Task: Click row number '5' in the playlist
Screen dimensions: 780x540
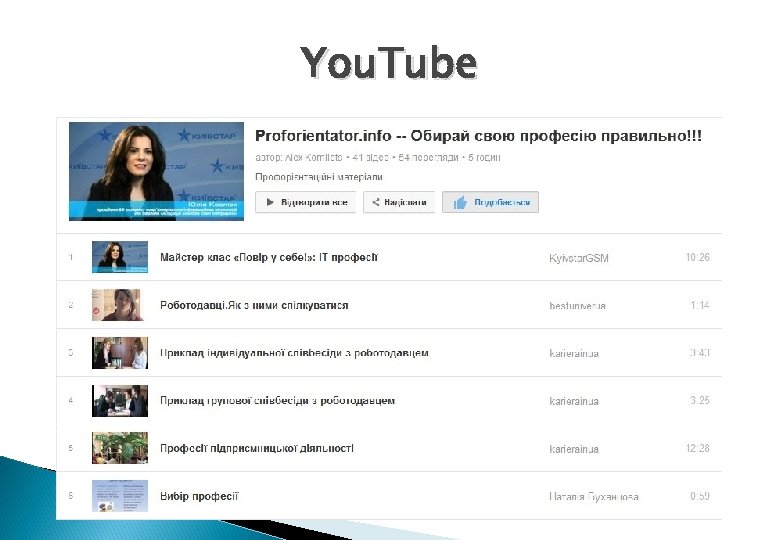Action: 71,448
